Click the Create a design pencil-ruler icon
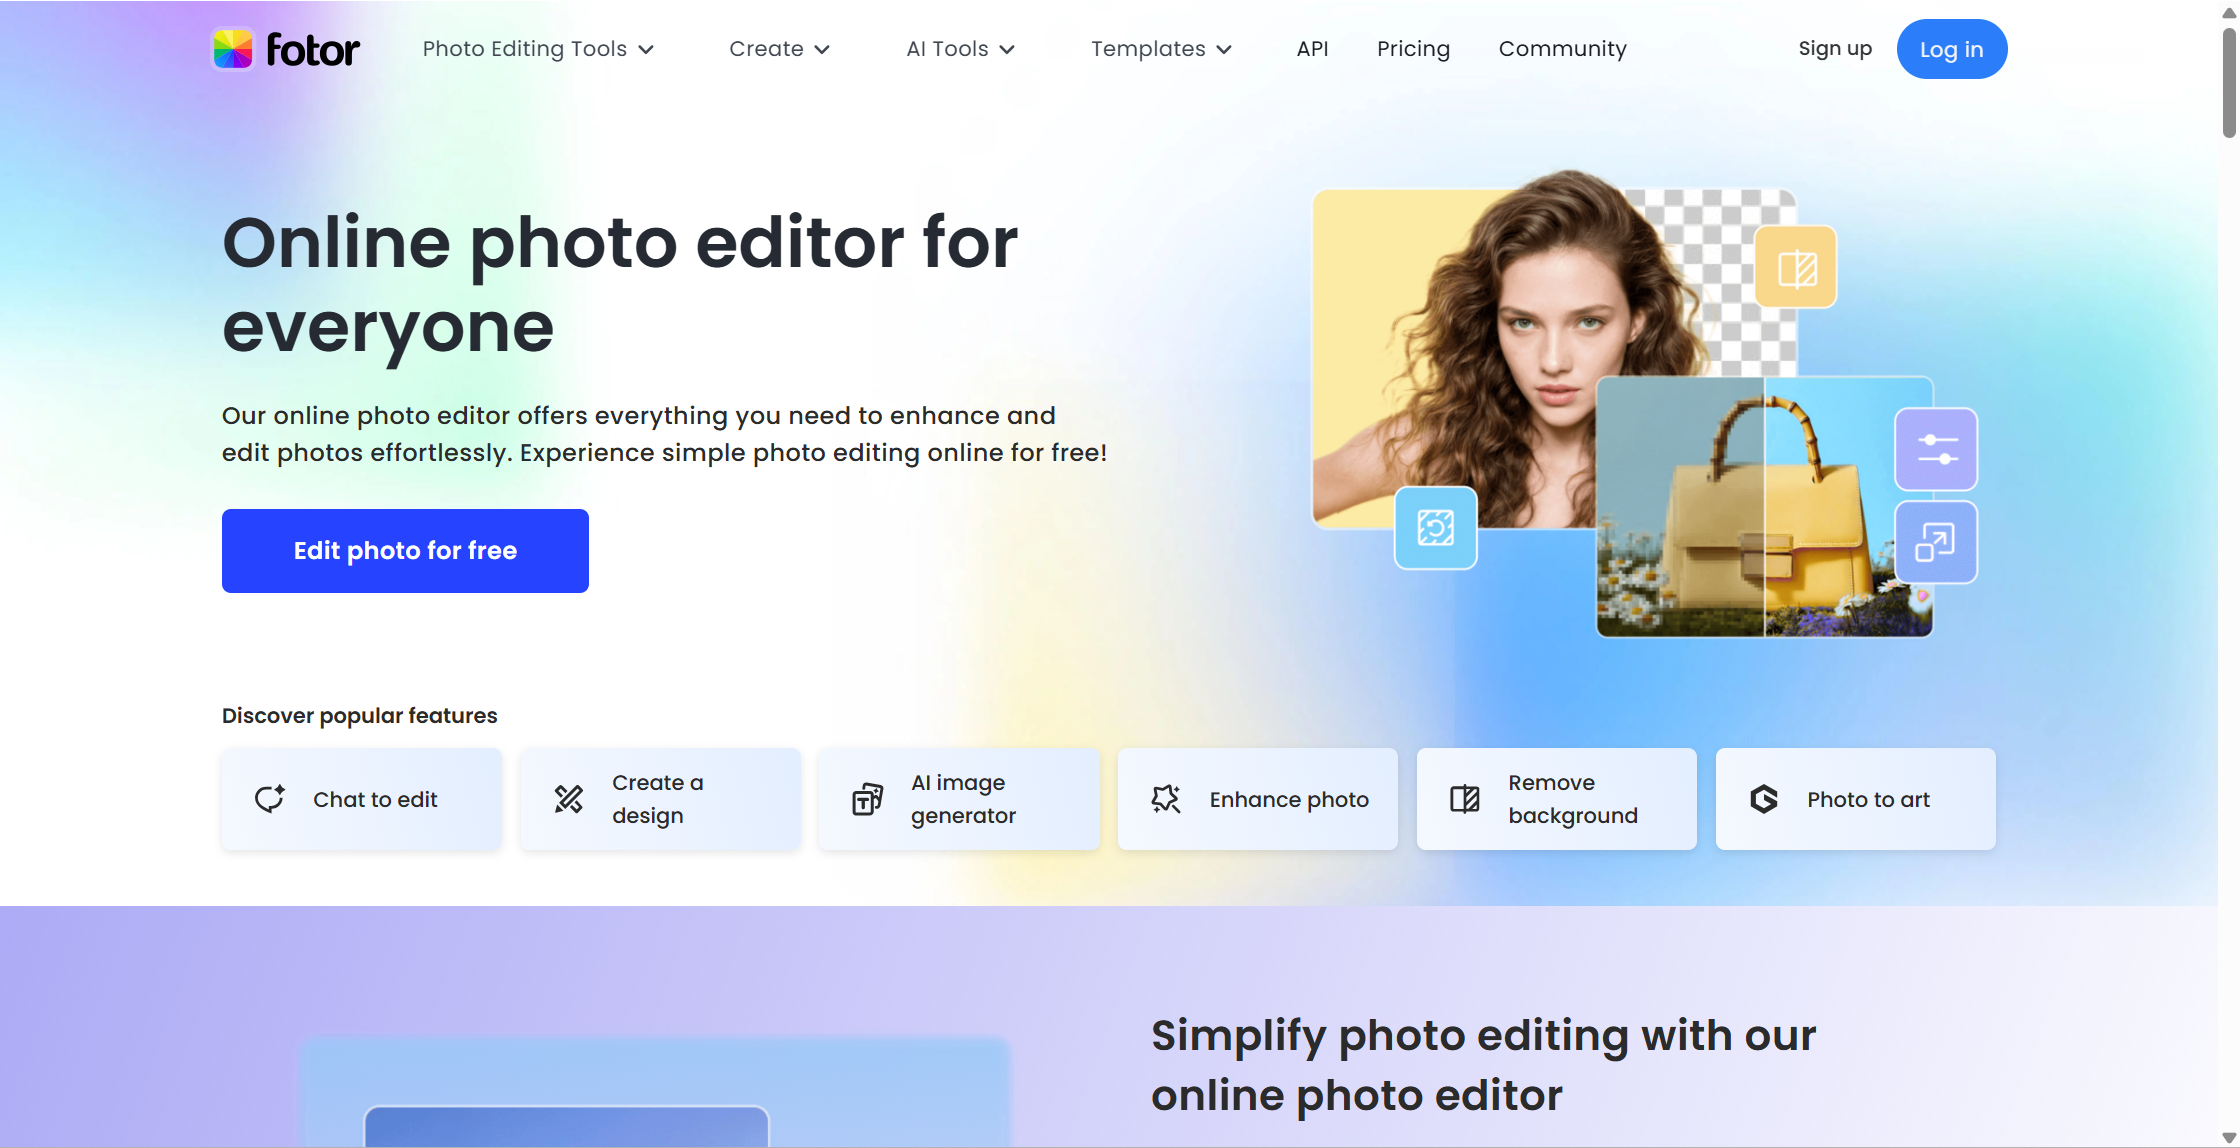This screenshot has width=2240, height=1148. point(569,799)
